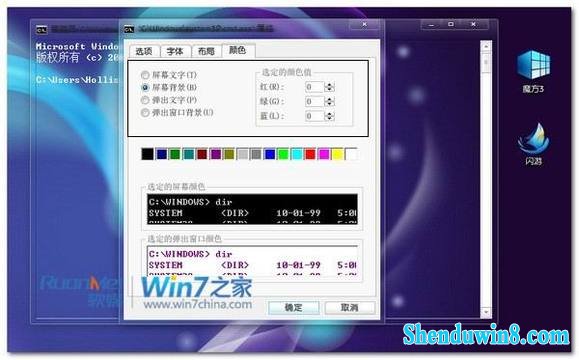Viewport: 579px width, 360px height.
Task: Choose 弹出文字(P) radio option
Action: click(x=145, y=100)
